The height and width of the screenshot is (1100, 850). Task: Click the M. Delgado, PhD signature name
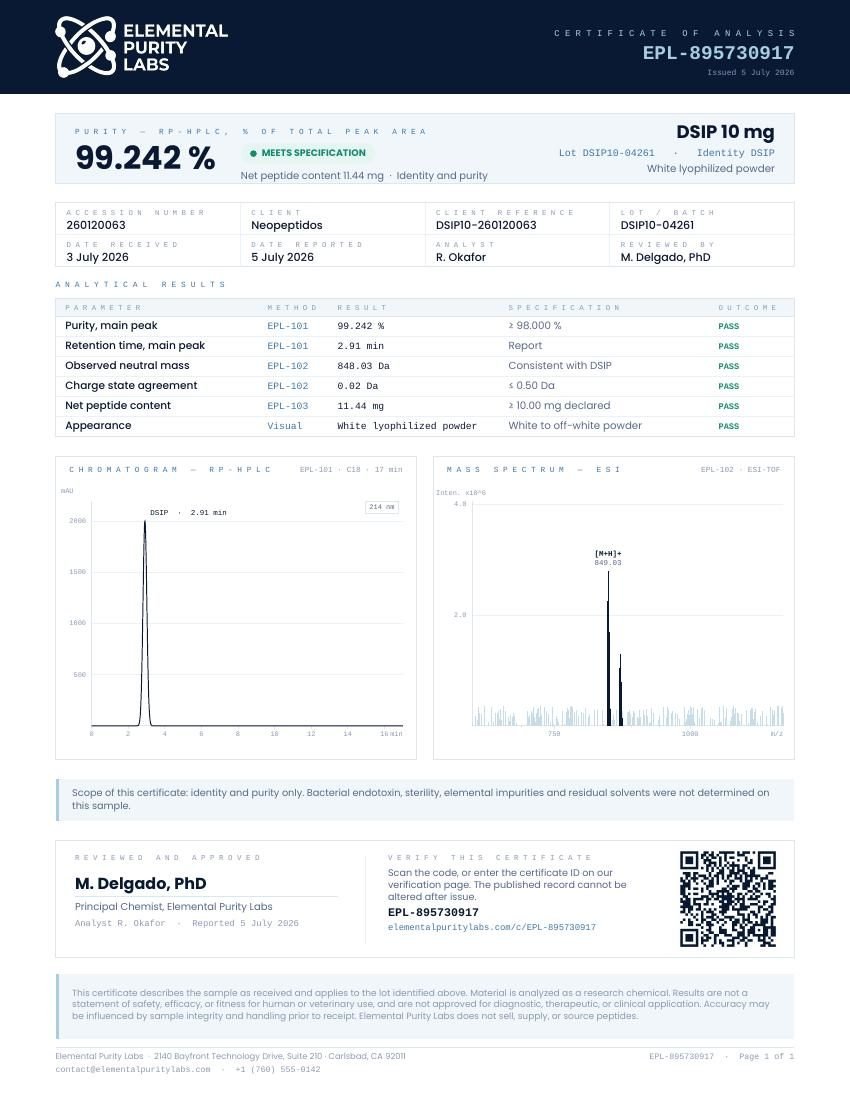[140, 884]
